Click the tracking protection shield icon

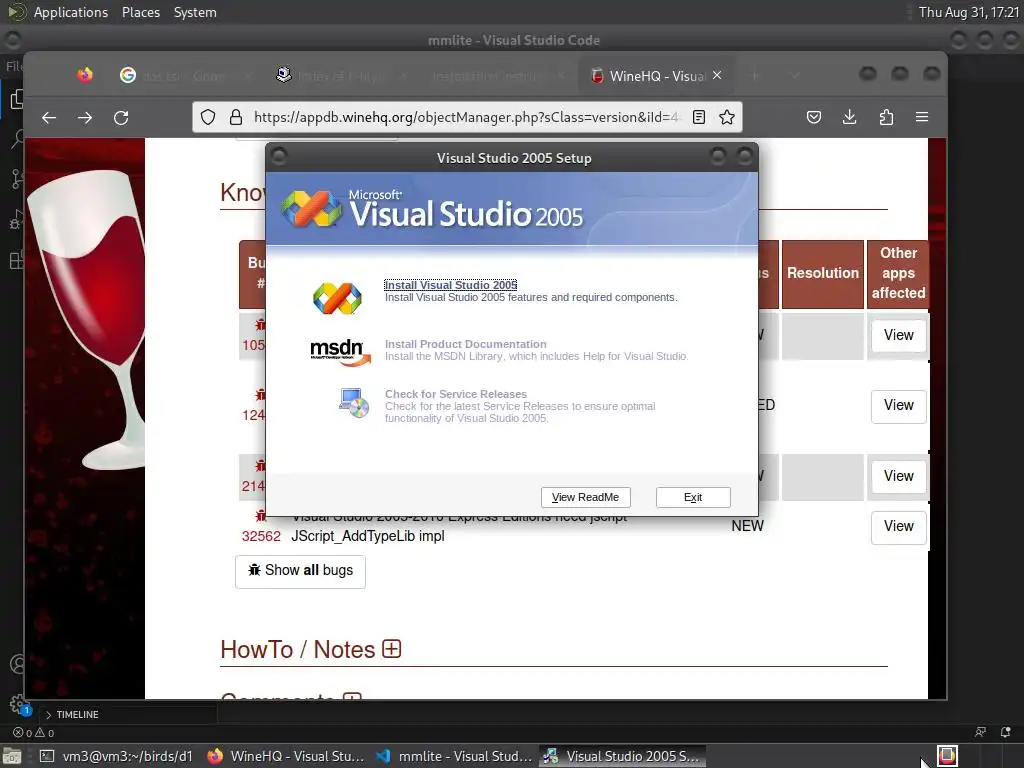(x=208, y=117)
